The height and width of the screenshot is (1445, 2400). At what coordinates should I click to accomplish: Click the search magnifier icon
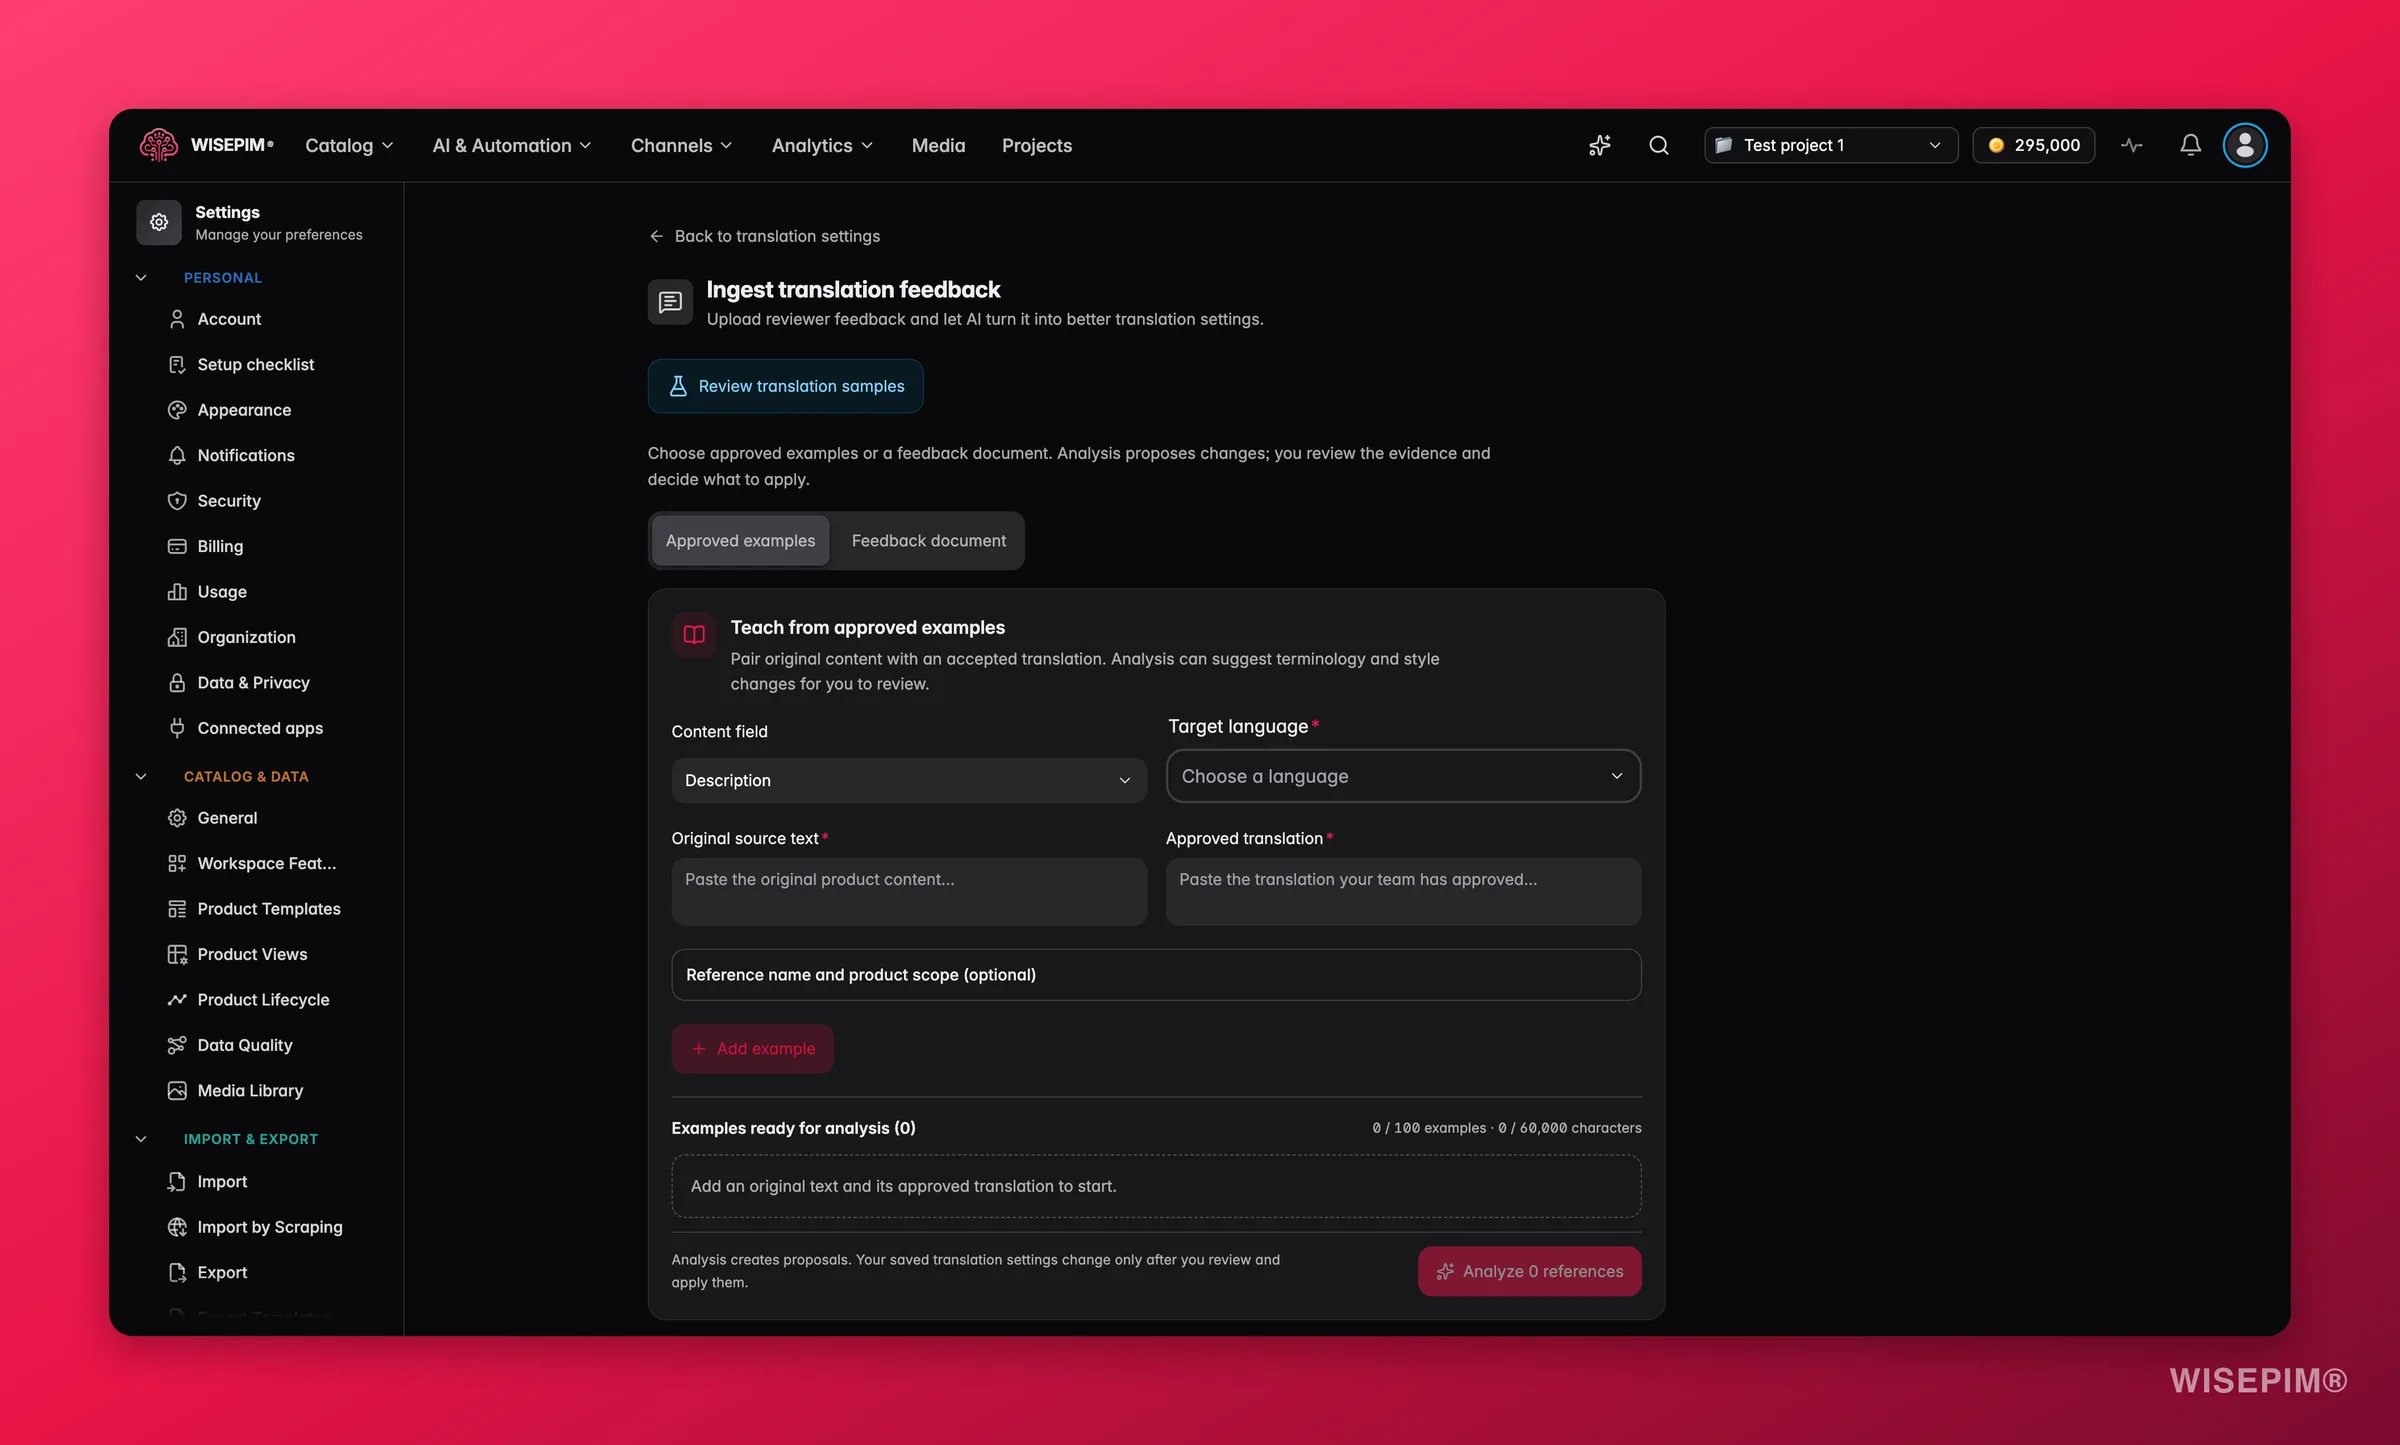(1659, 145)
